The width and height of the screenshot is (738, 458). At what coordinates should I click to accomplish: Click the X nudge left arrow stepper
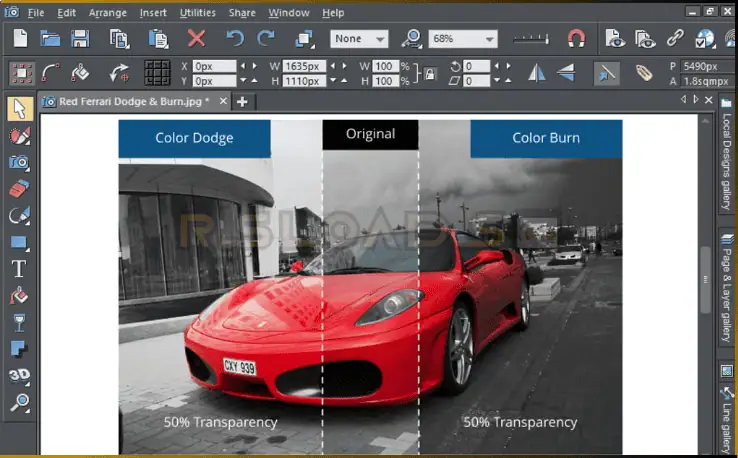243,66
